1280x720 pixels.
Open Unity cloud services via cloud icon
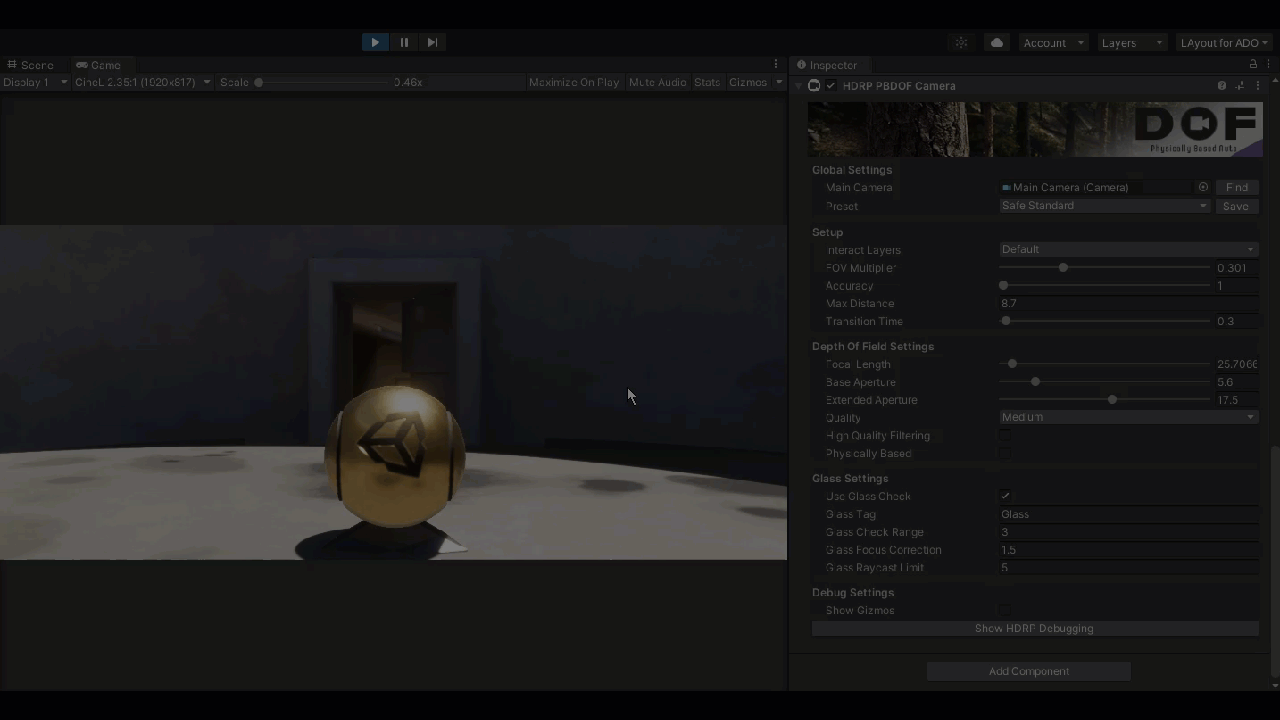click(x=997, y=43)
